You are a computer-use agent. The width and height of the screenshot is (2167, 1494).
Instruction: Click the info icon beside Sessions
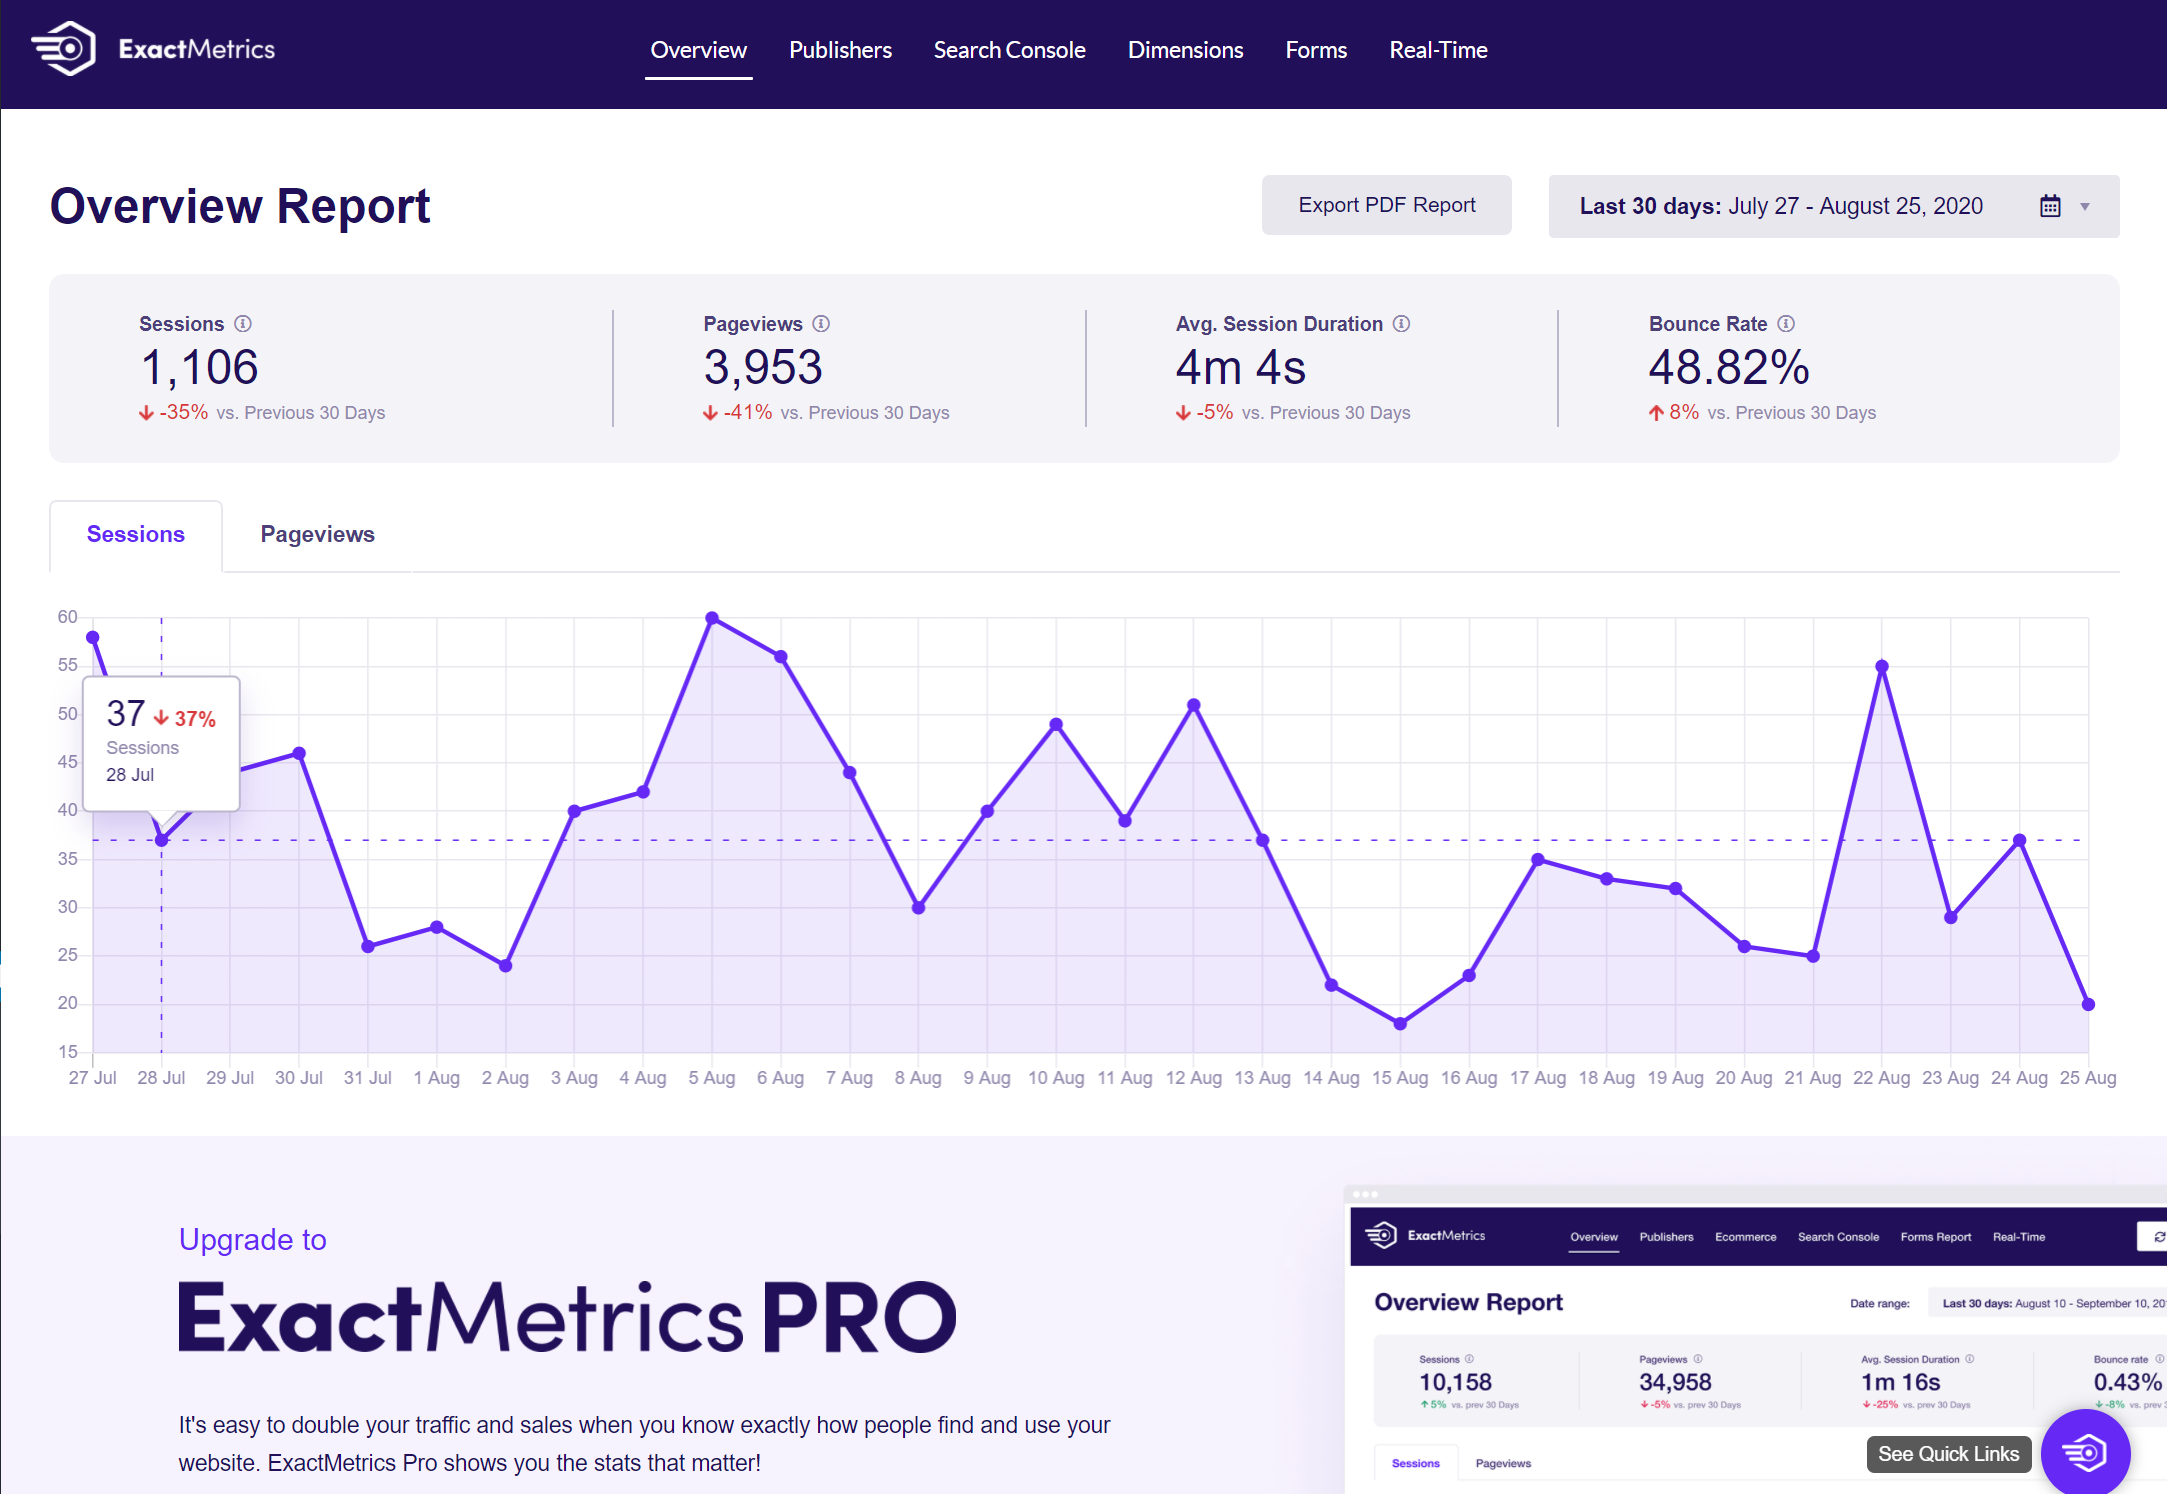click(x=243, y=324)
